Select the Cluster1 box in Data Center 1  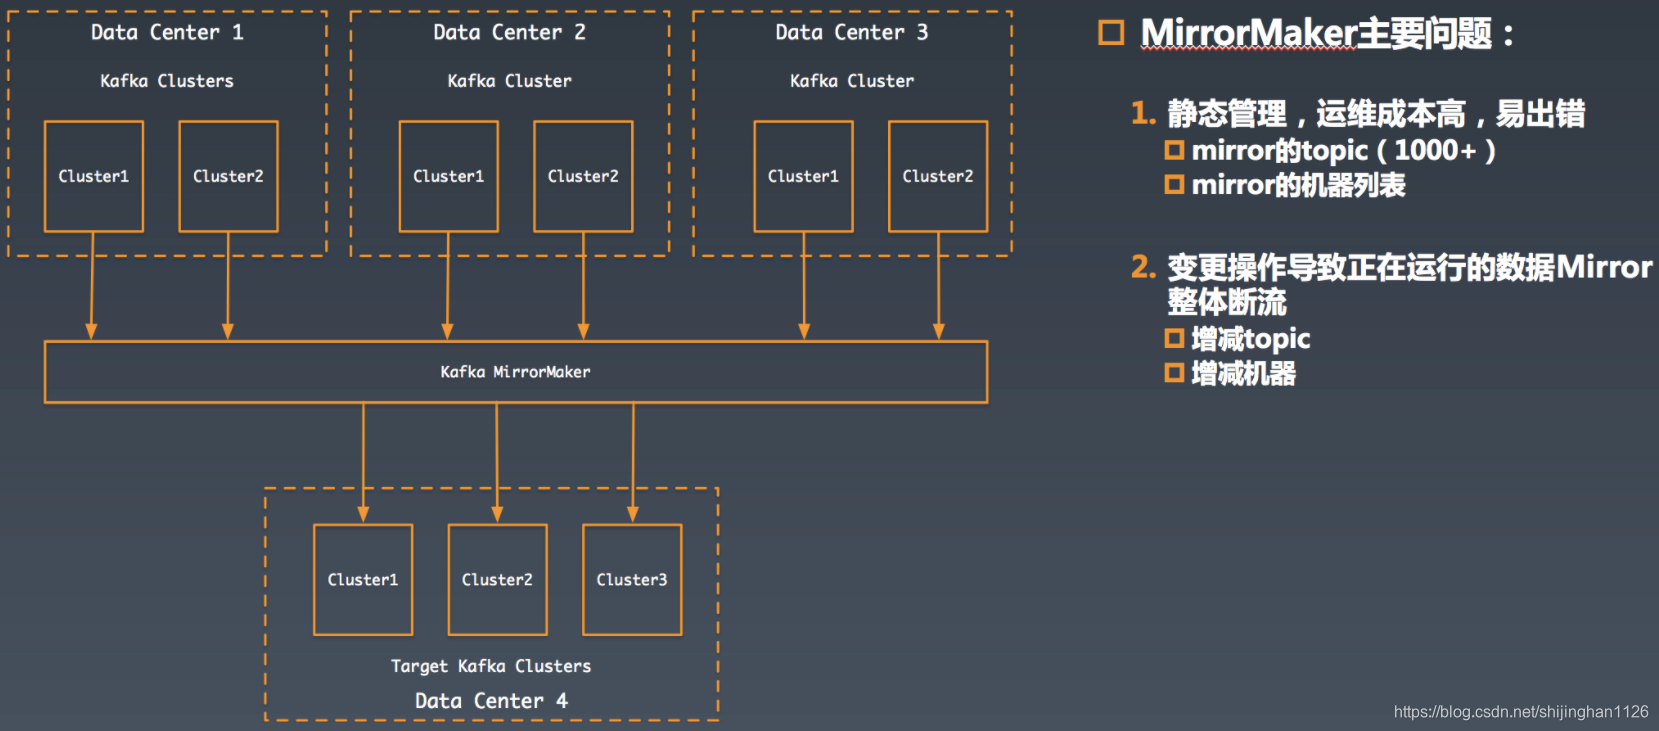pos(94,176)
